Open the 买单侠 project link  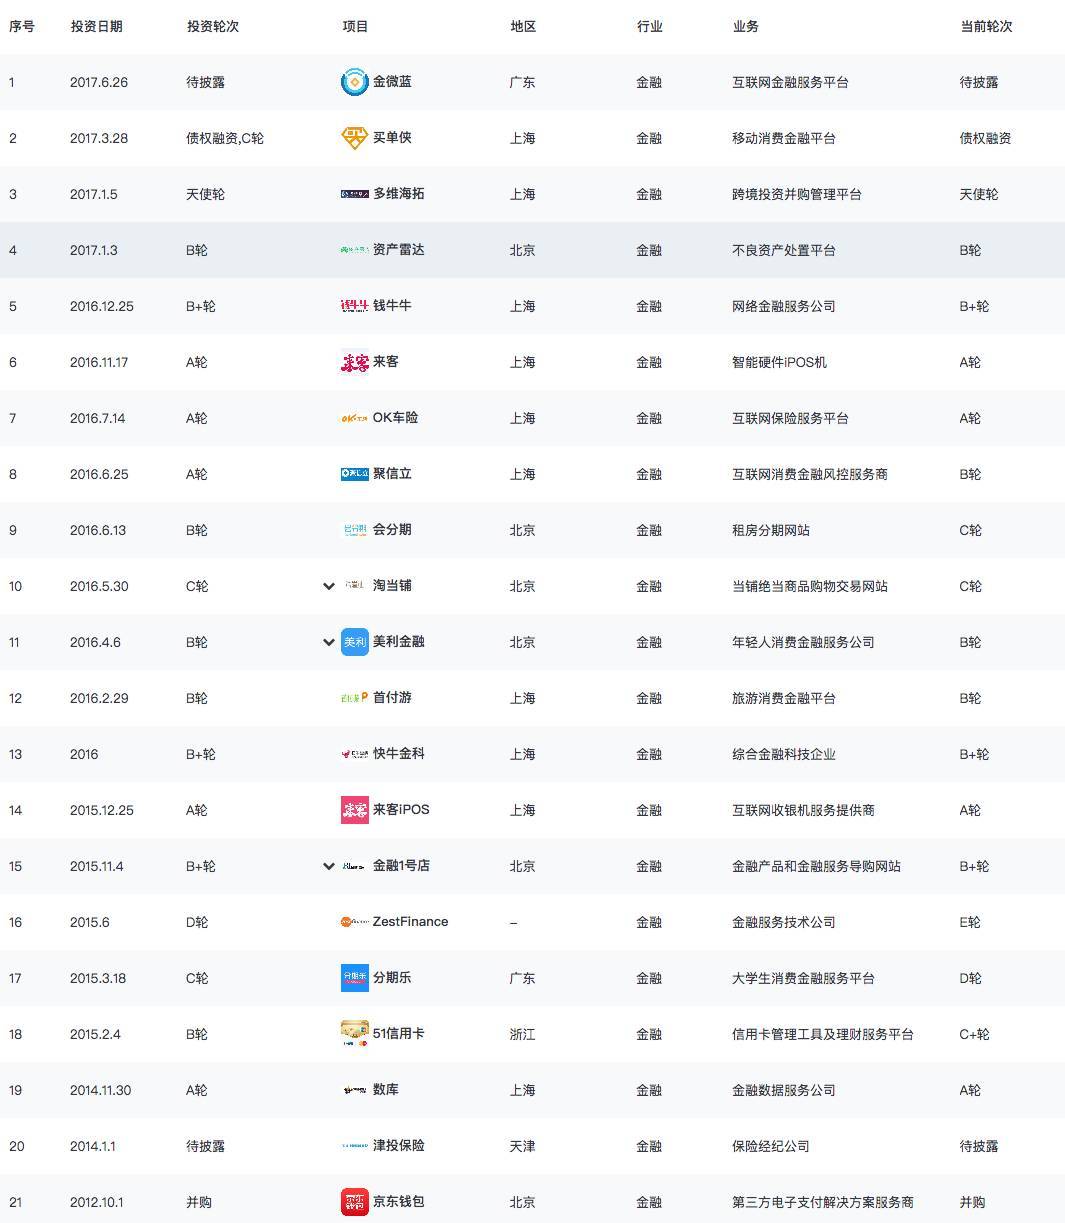pos(392,138)
